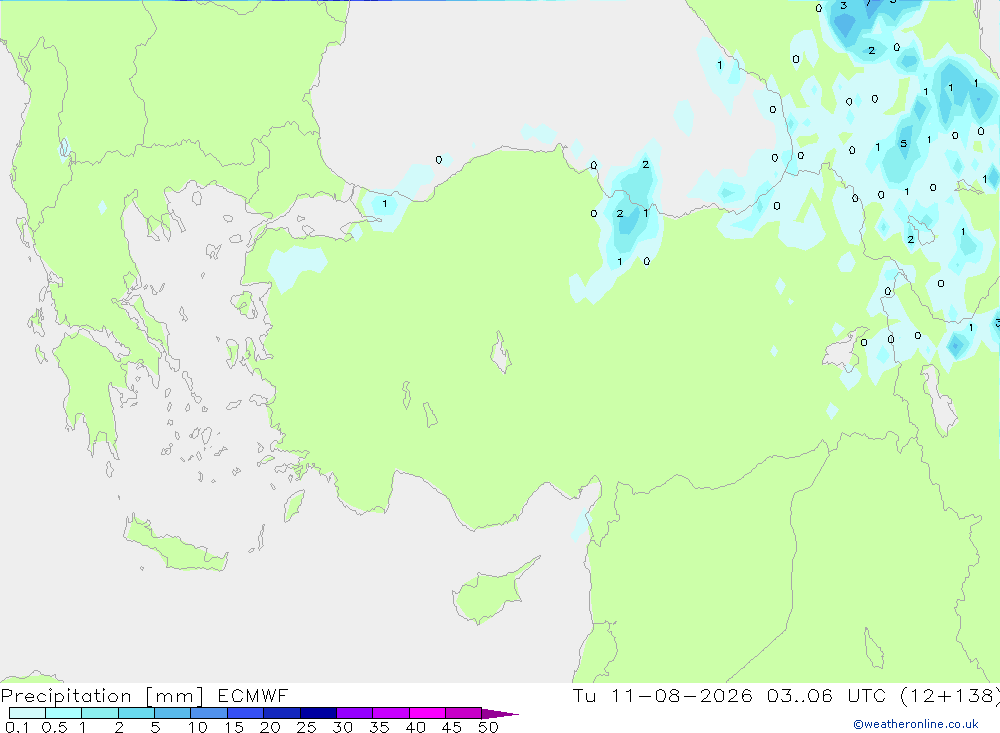This screenshot has height=733, width=1000.
Task: Select the 30–35 mm purple swatch
Action: (x=355, y=713)
